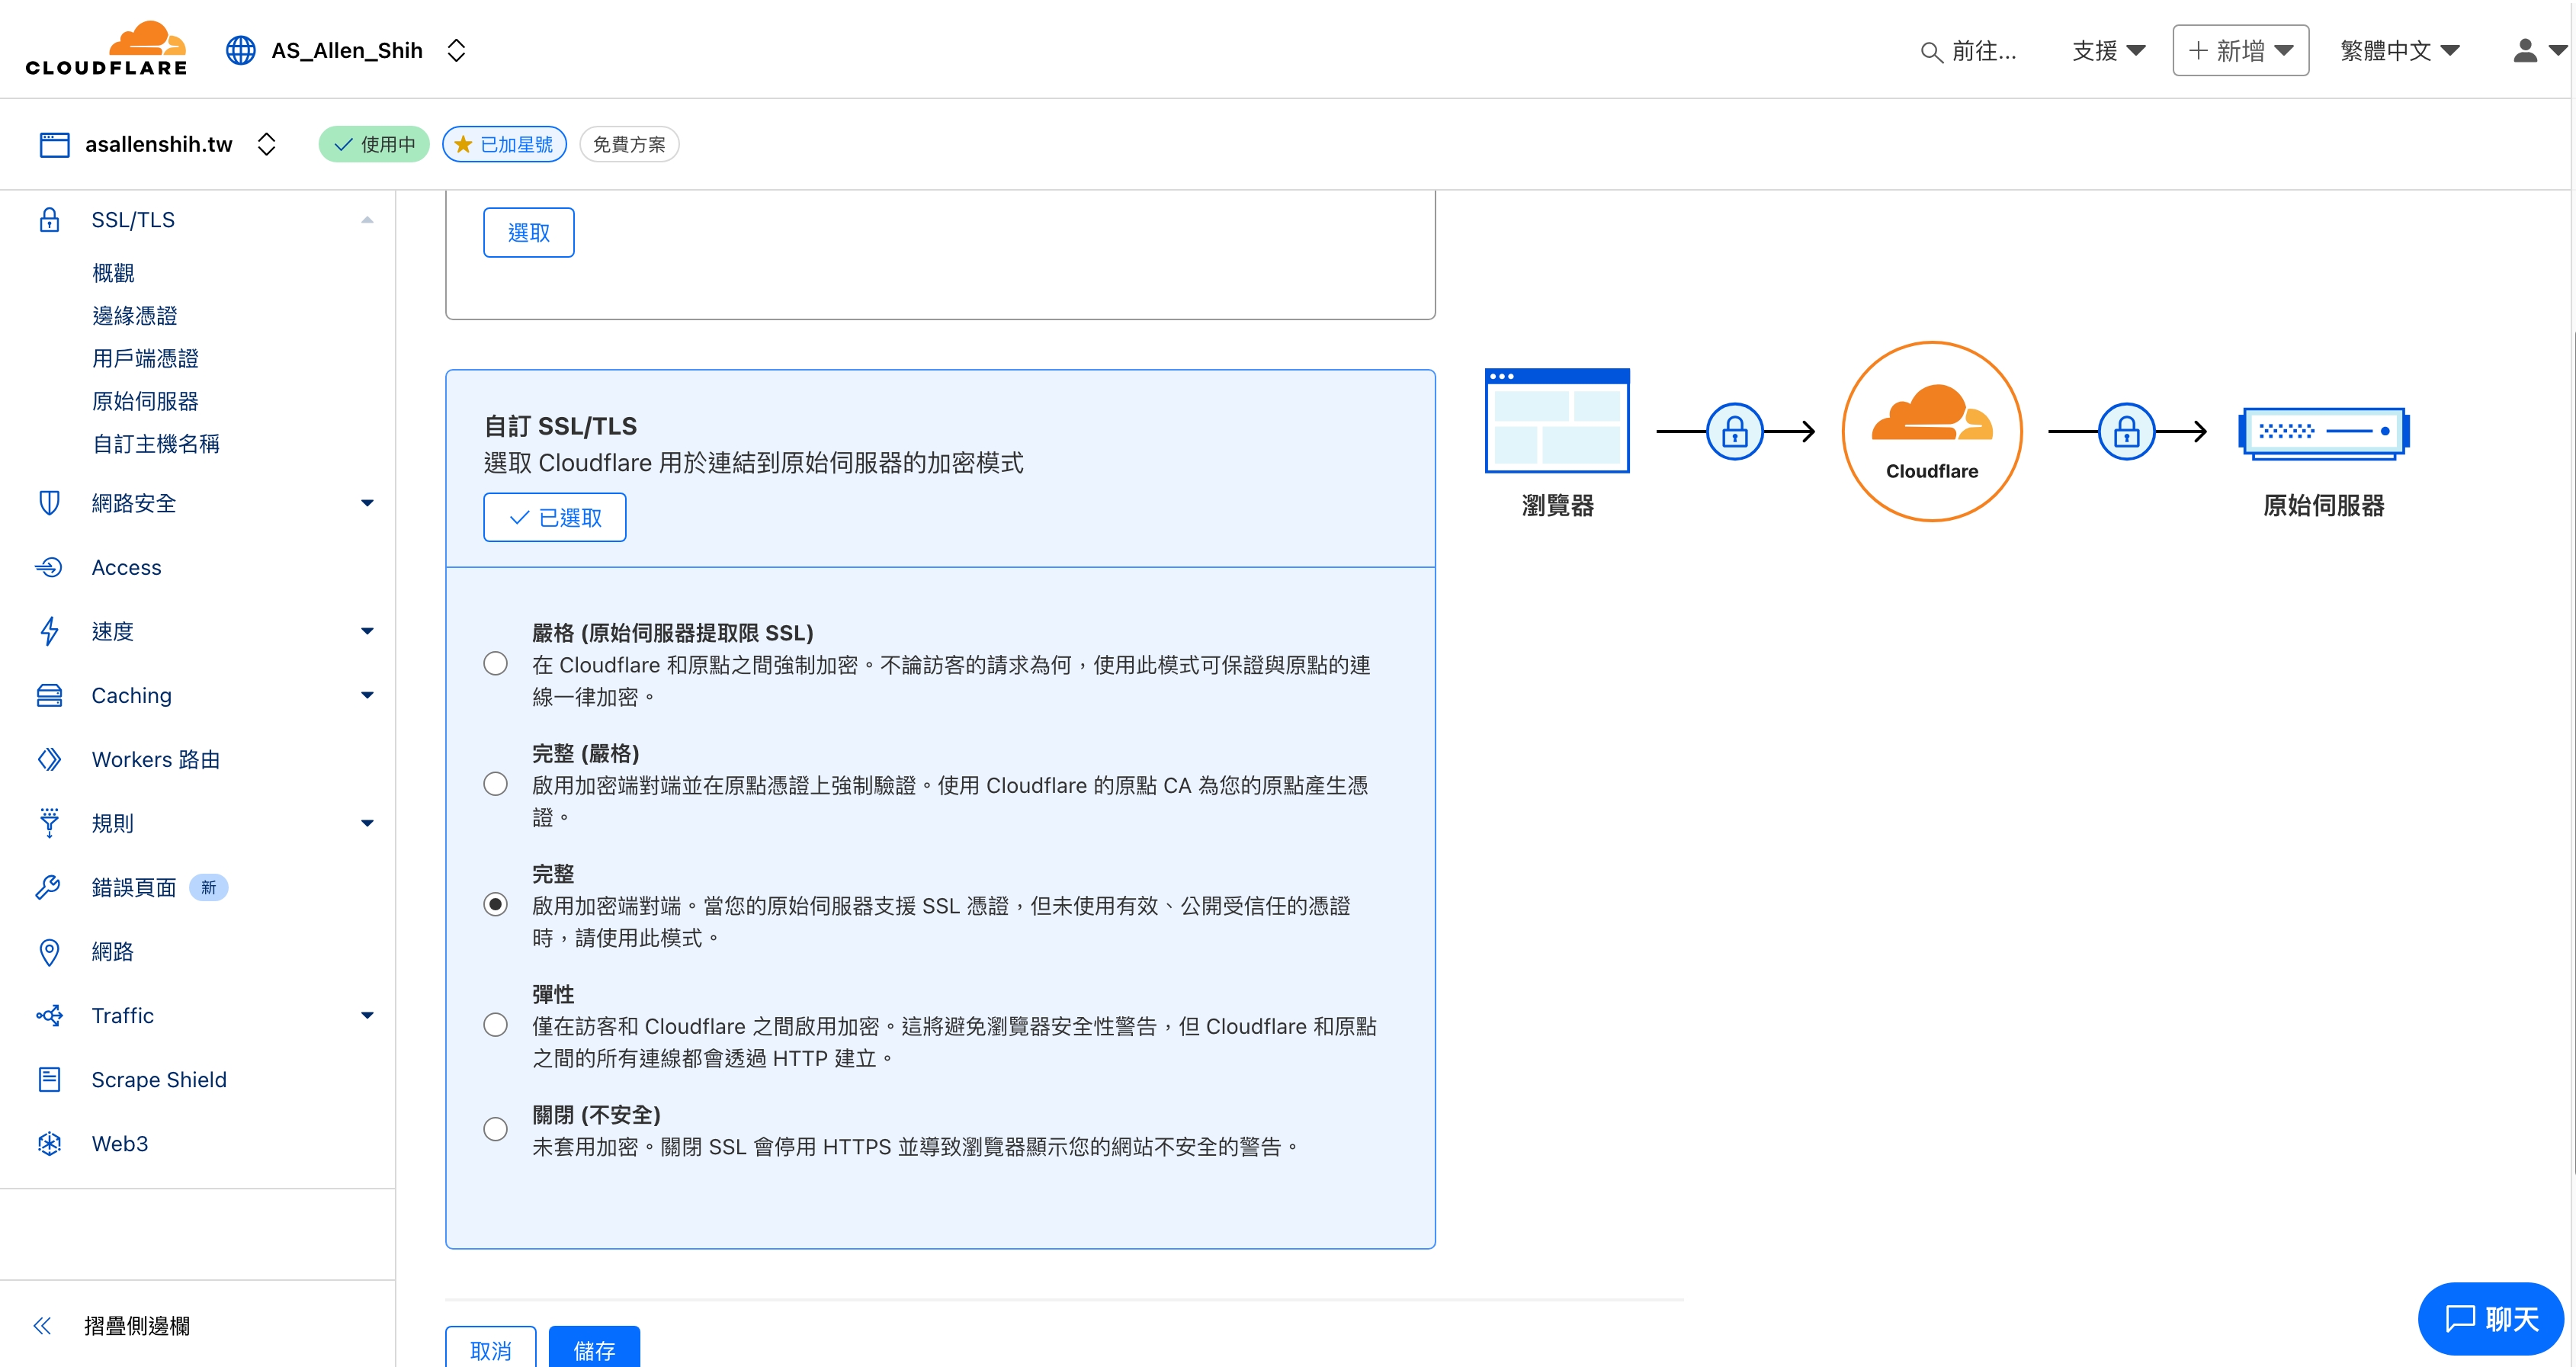Click the Scrape Shield document icon

pyautogui.click(x=49, y=1079)
